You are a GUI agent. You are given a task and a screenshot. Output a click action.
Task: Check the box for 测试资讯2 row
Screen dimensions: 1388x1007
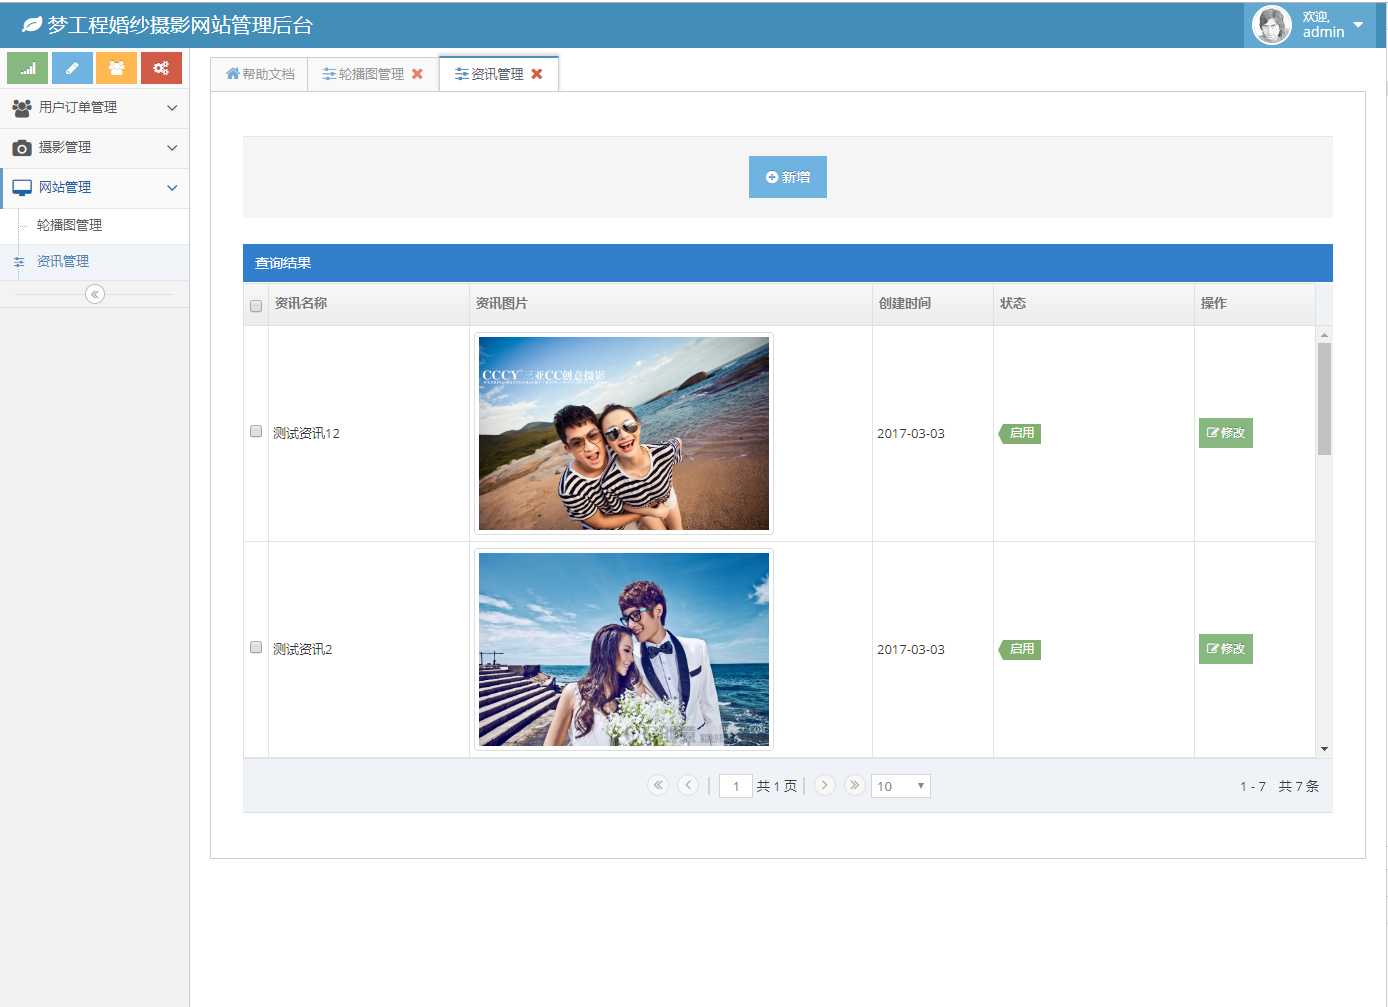click(256, 647)
